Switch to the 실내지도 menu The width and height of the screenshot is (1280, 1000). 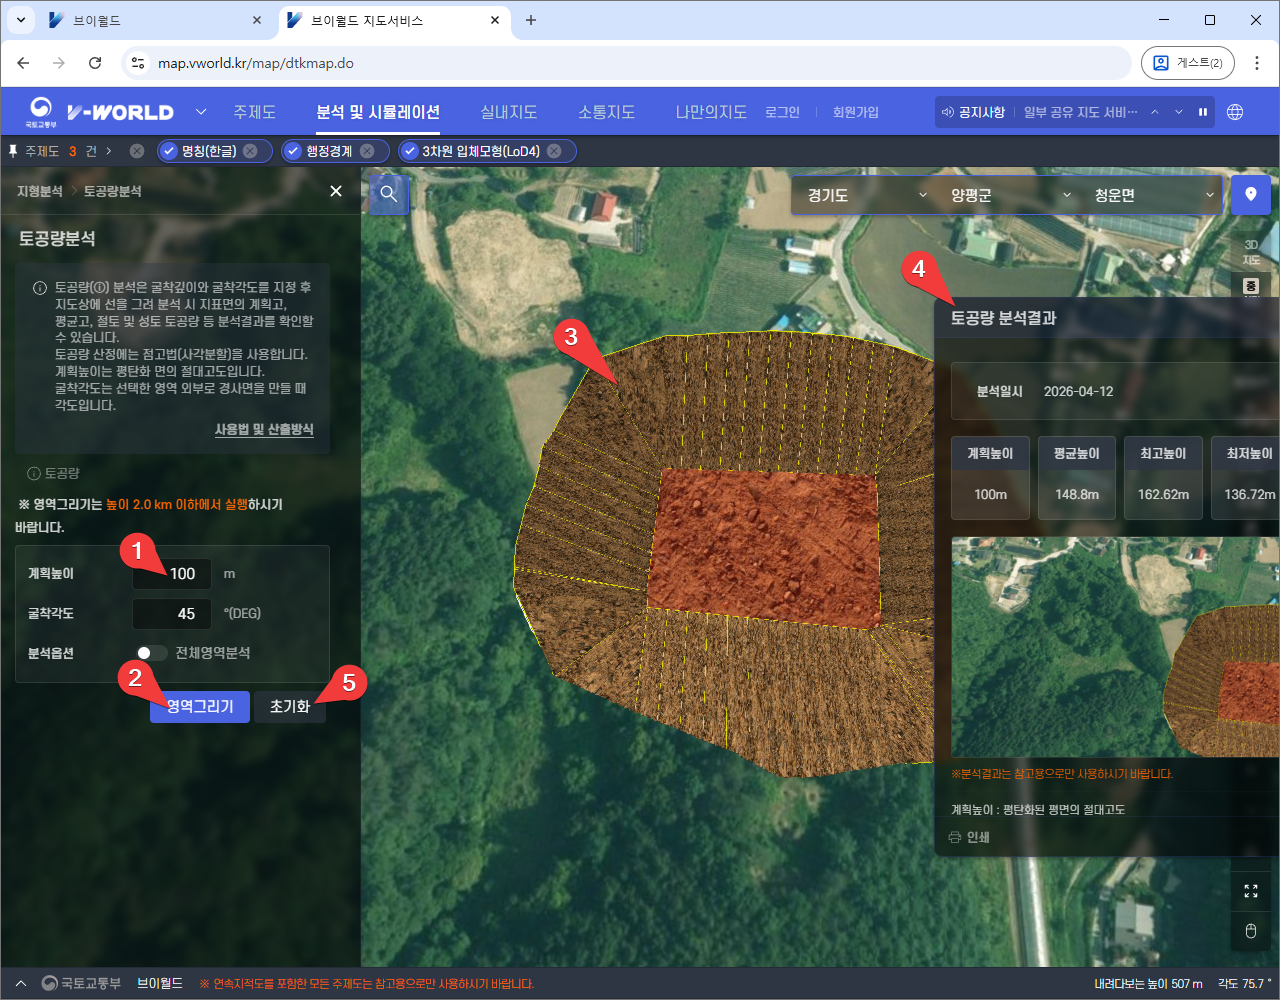(x=508, y=112)
